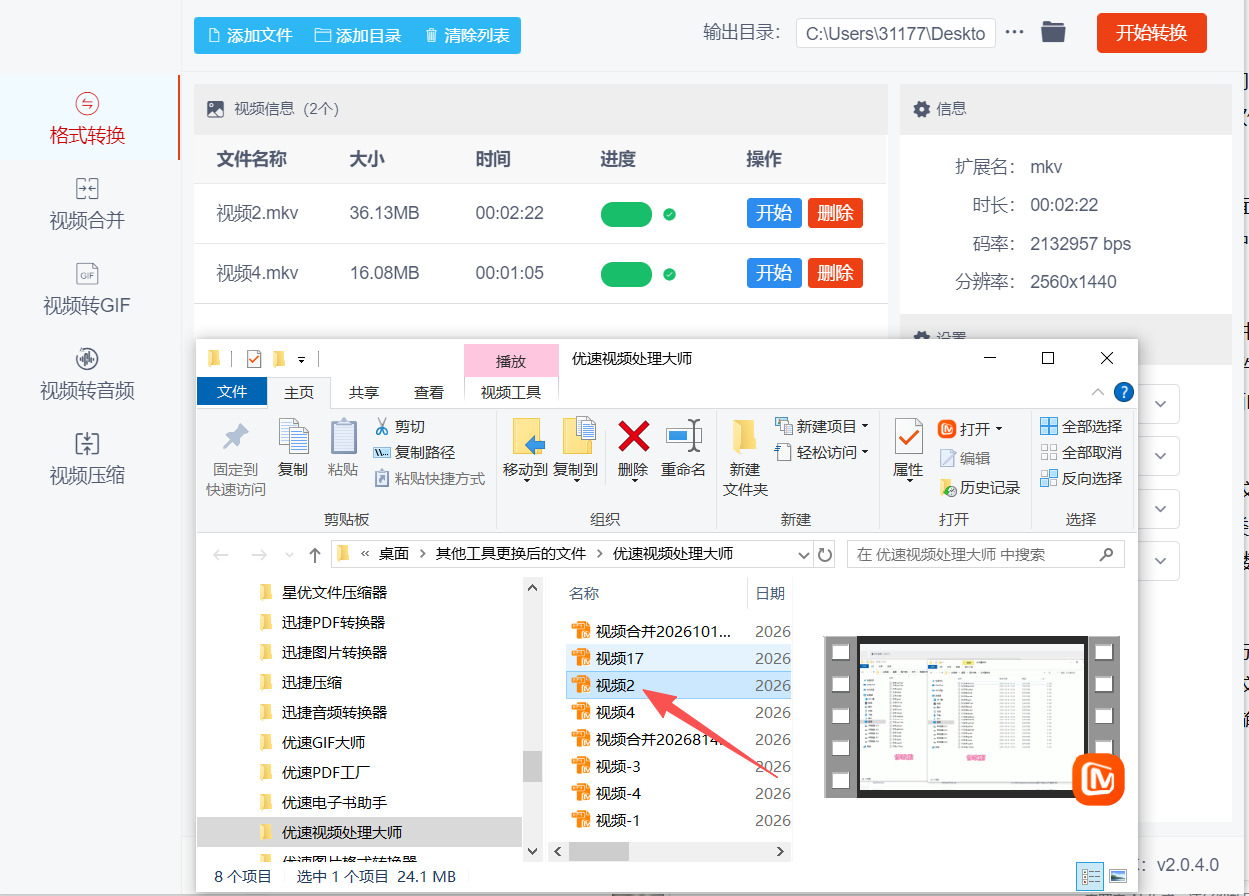Click 删除 for 视频4.mkv
Image resolution: width=1249 pixels, height=896 pixels.
point(835,273)
